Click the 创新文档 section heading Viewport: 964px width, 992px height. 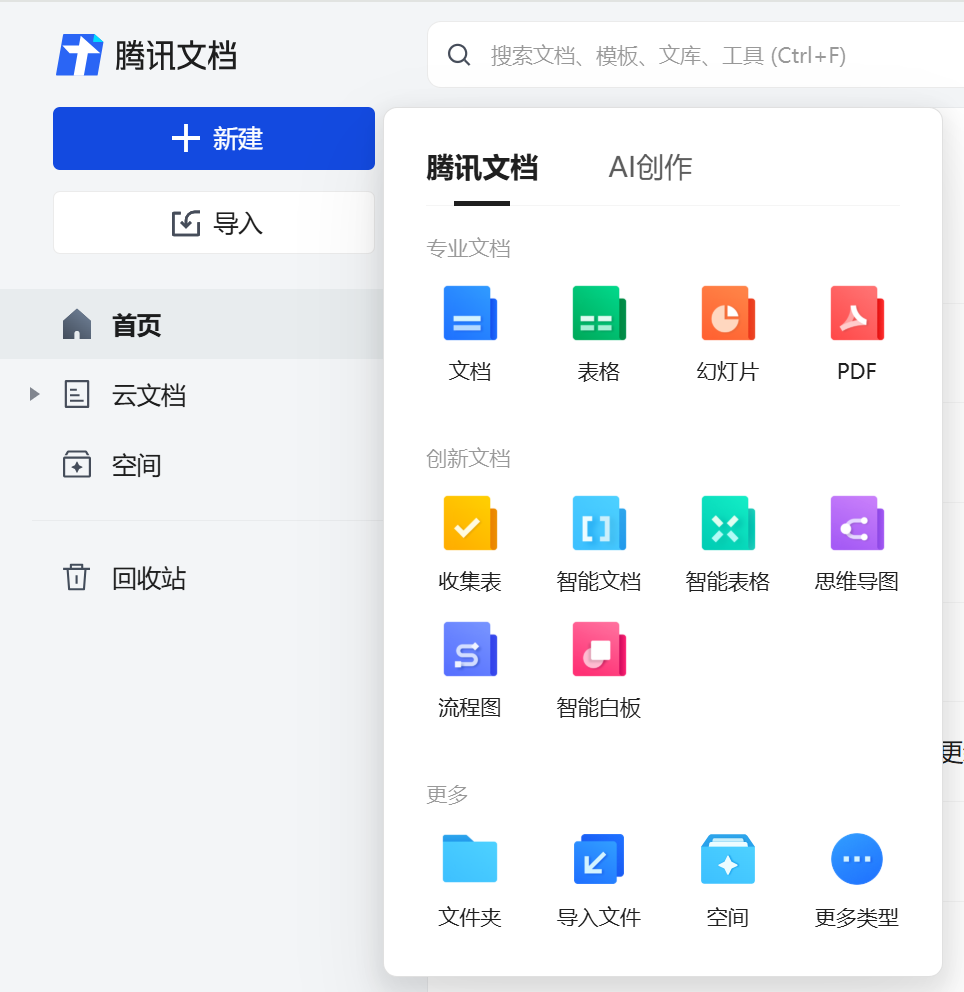point(469,459)
